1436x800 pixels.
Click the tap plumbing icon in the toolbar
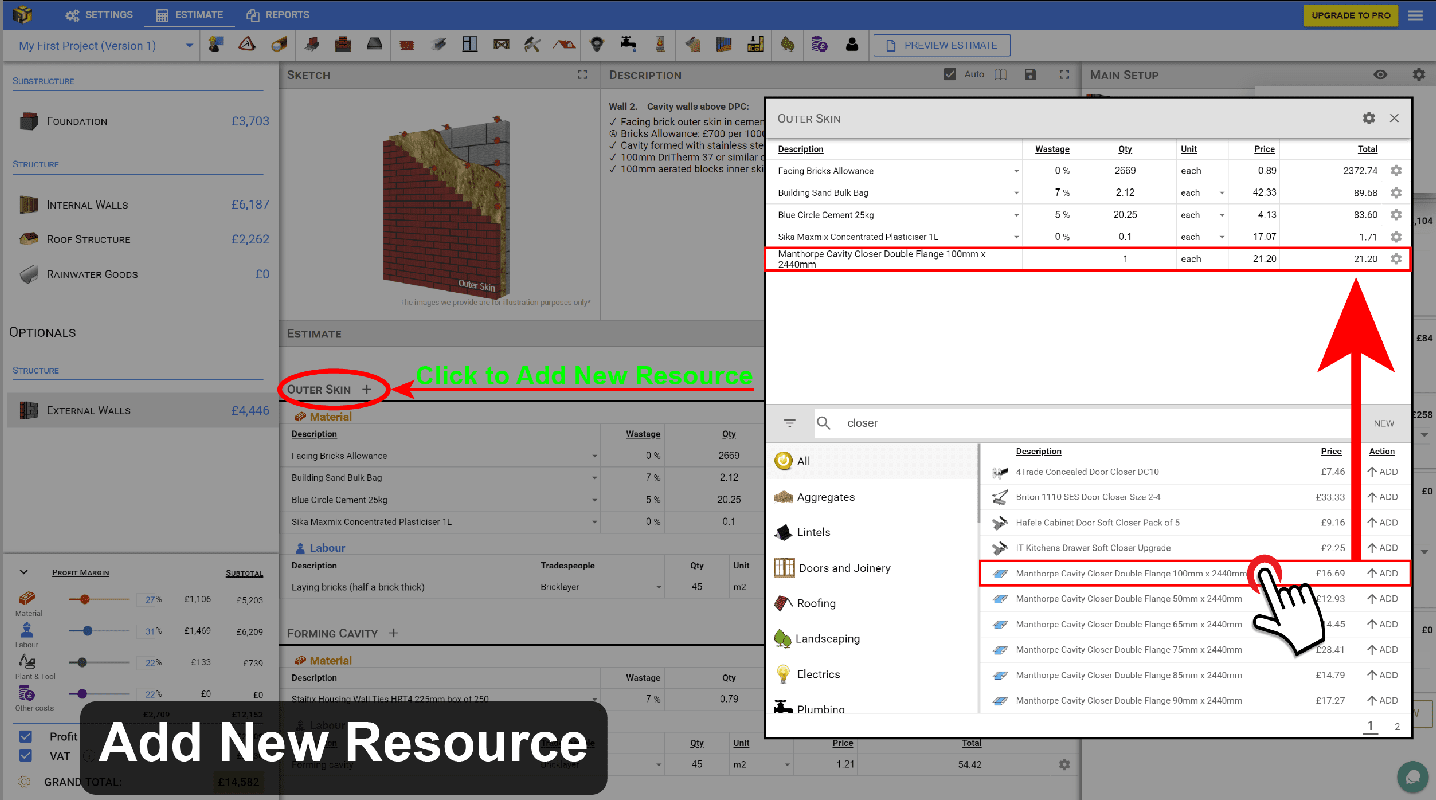pos(628,45)
